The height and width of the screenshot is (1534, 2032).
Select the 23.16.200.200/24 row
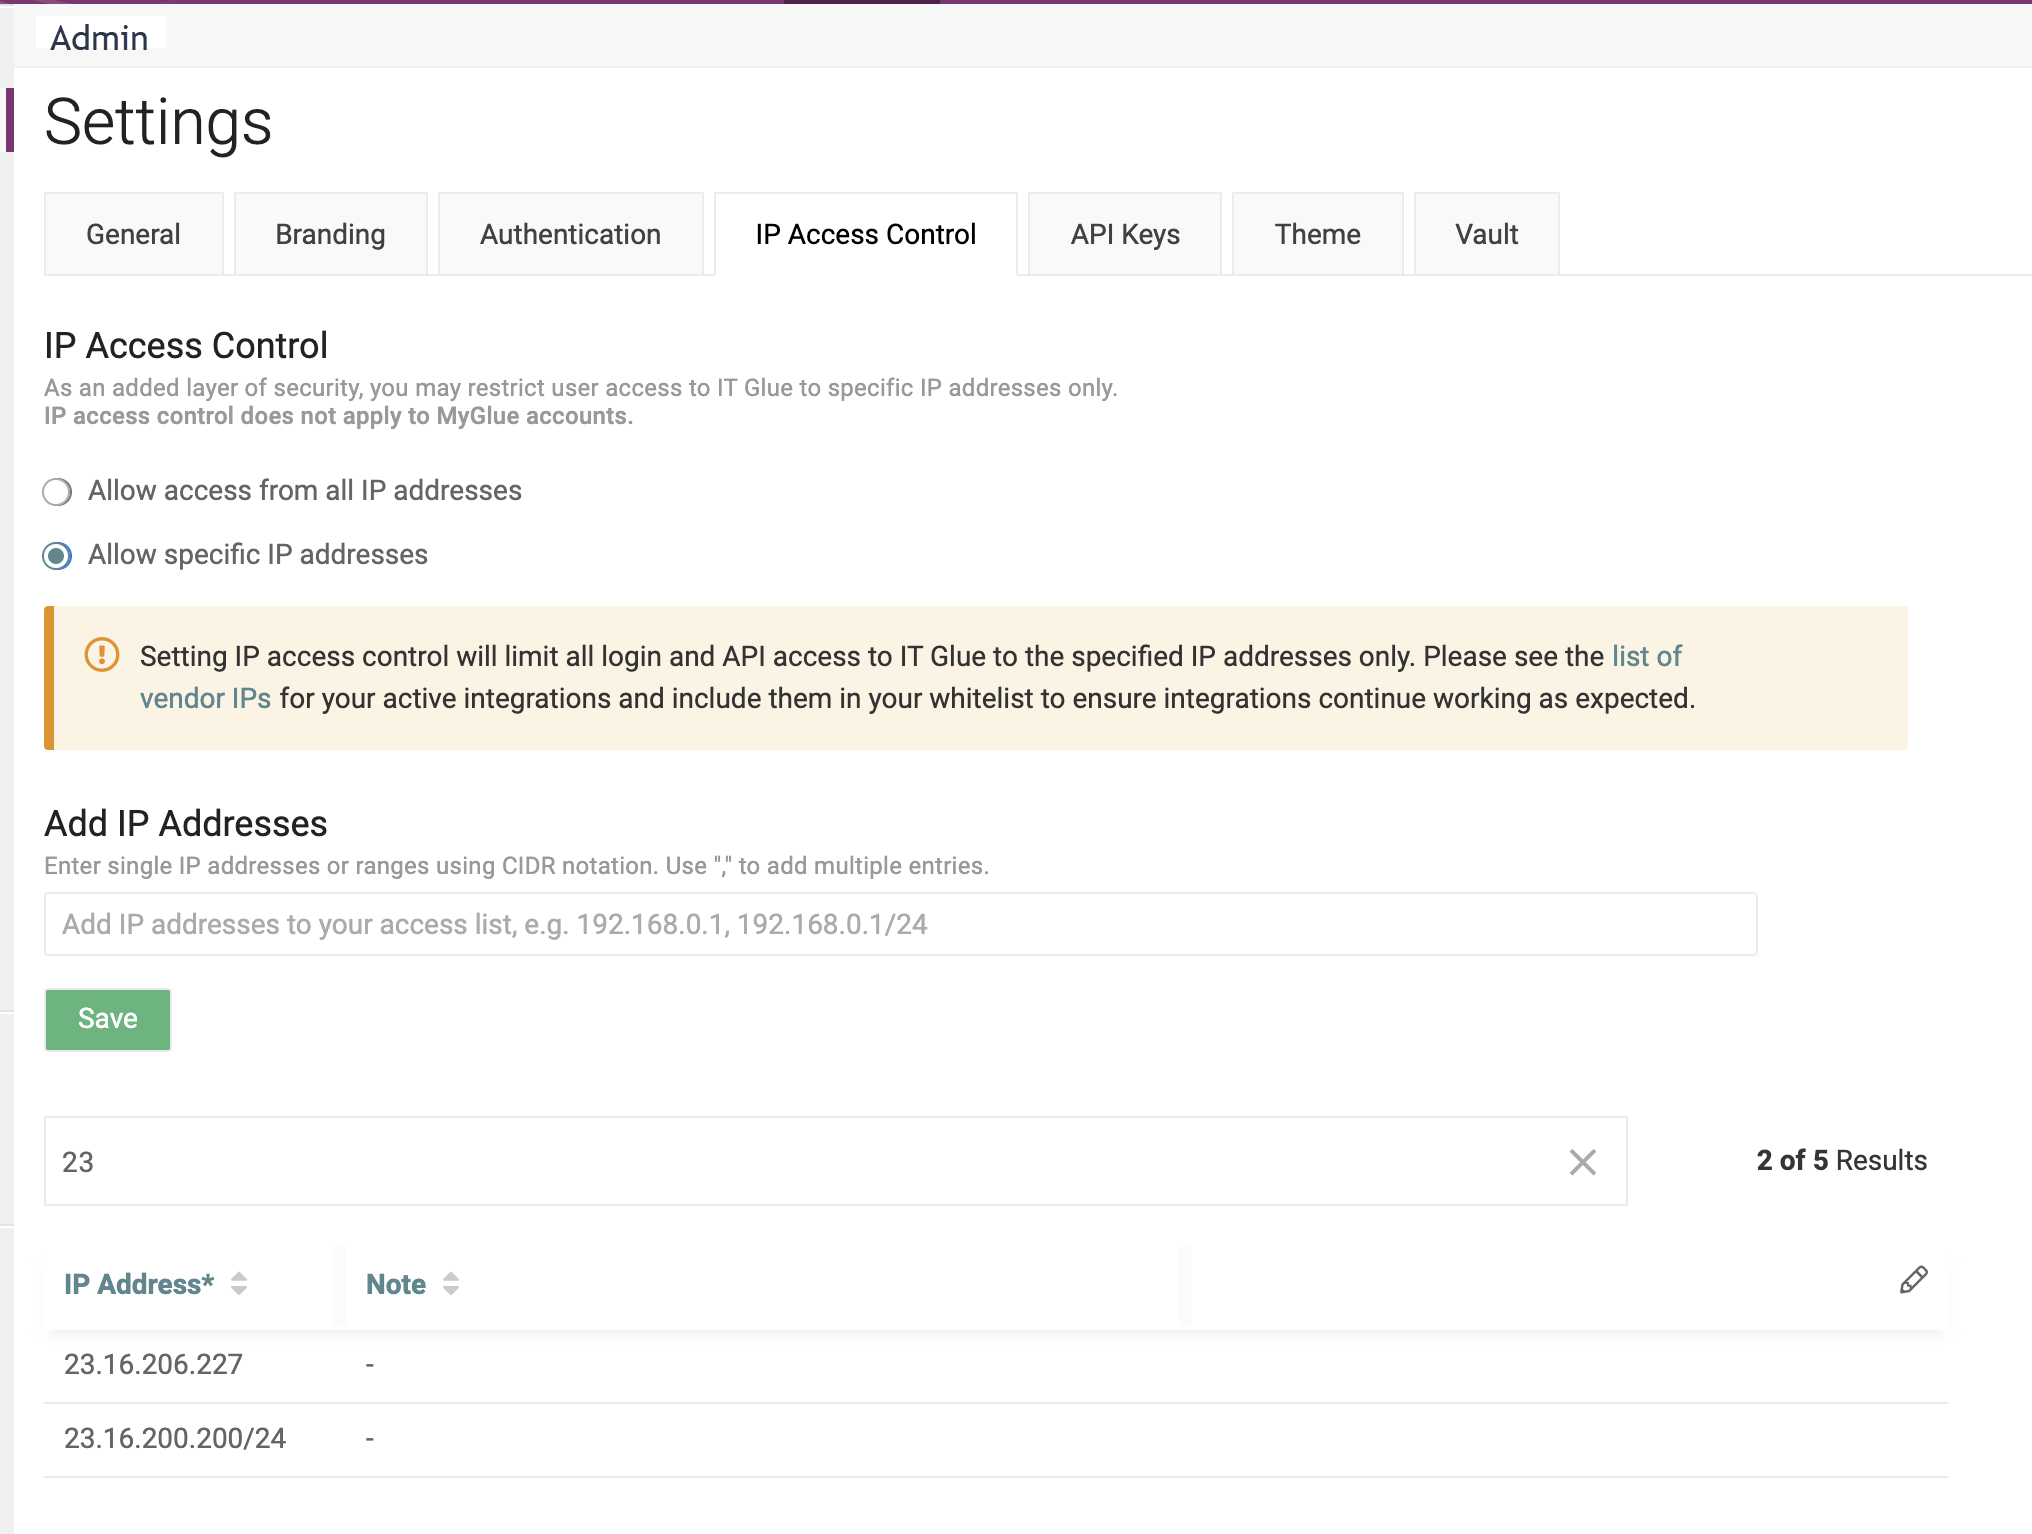(x=996, y=1439)
